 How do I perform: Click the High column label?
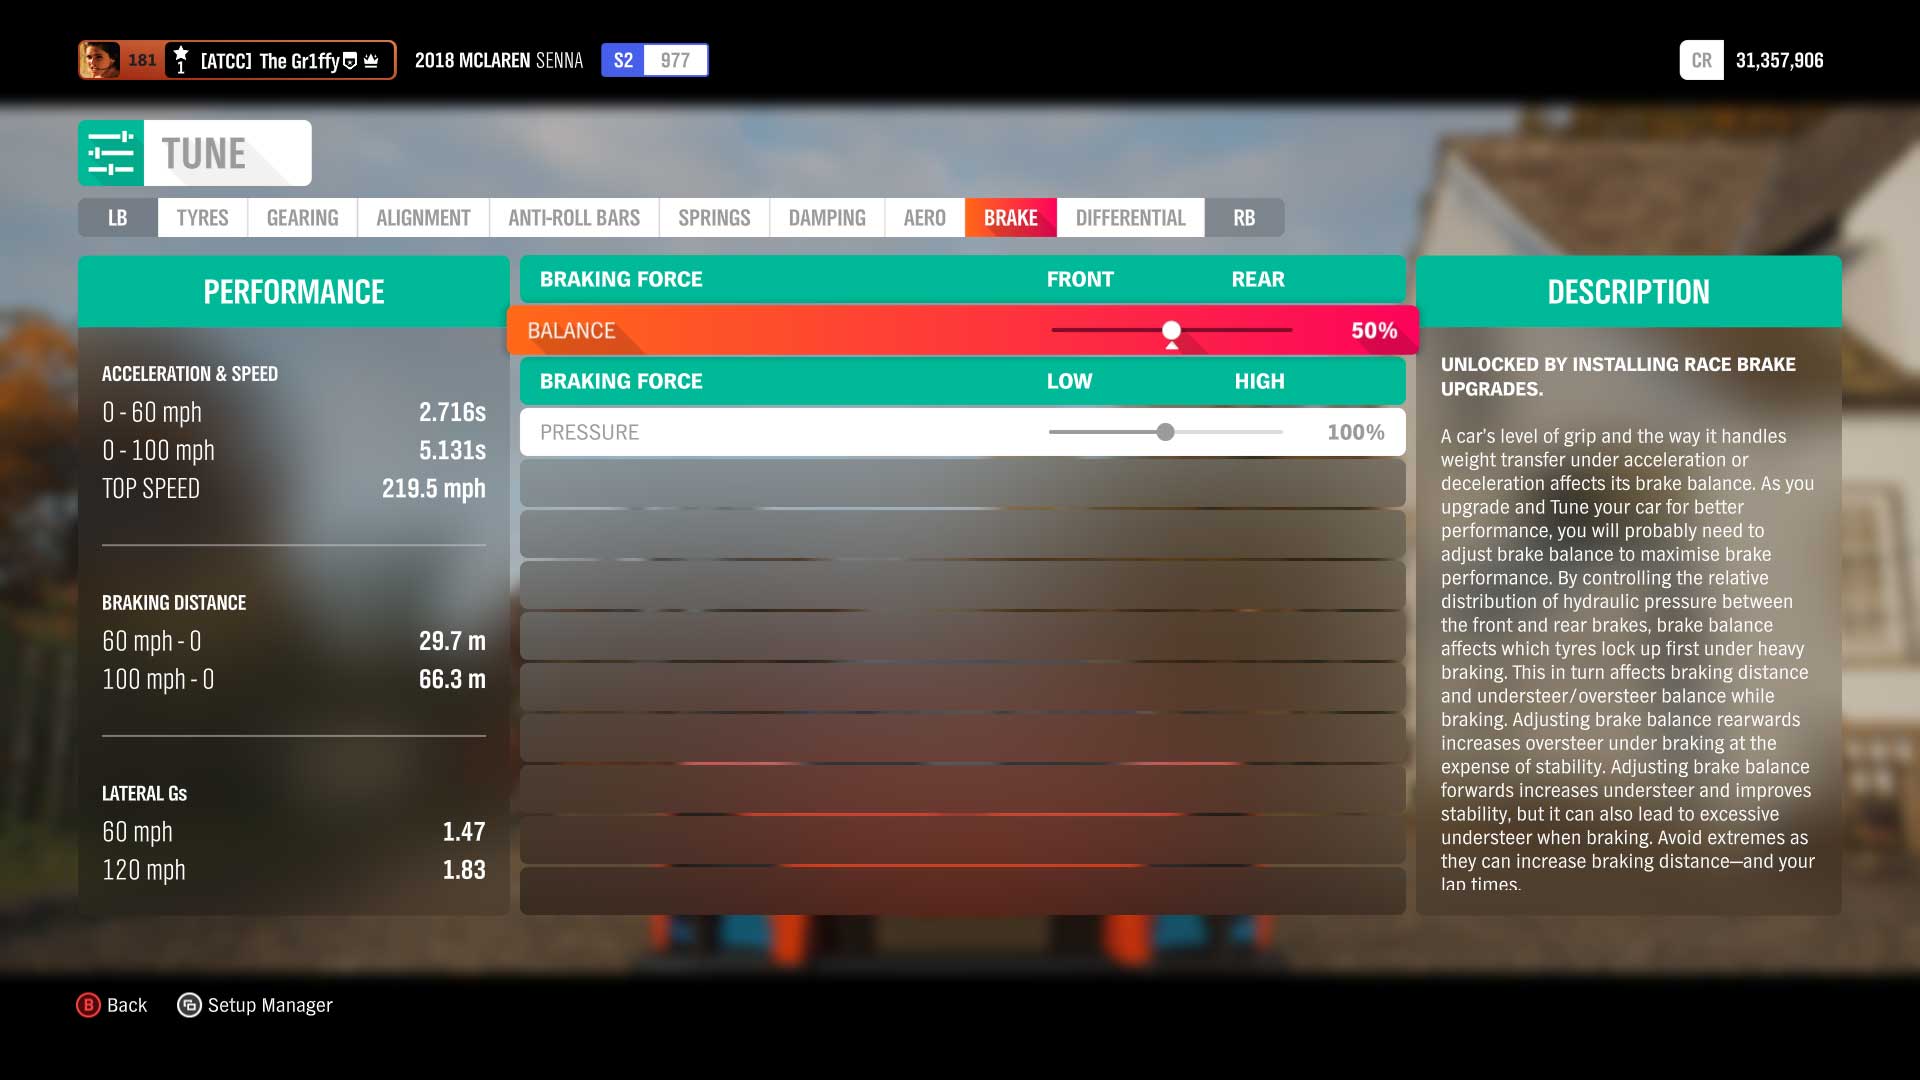[1259, 381]
